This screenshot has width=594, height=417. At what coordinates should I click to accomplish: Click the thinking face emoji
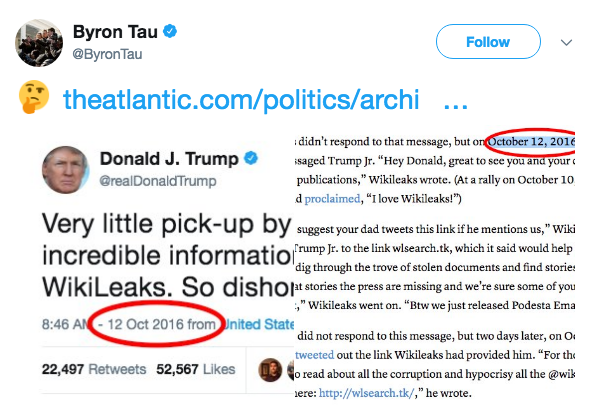34,97
